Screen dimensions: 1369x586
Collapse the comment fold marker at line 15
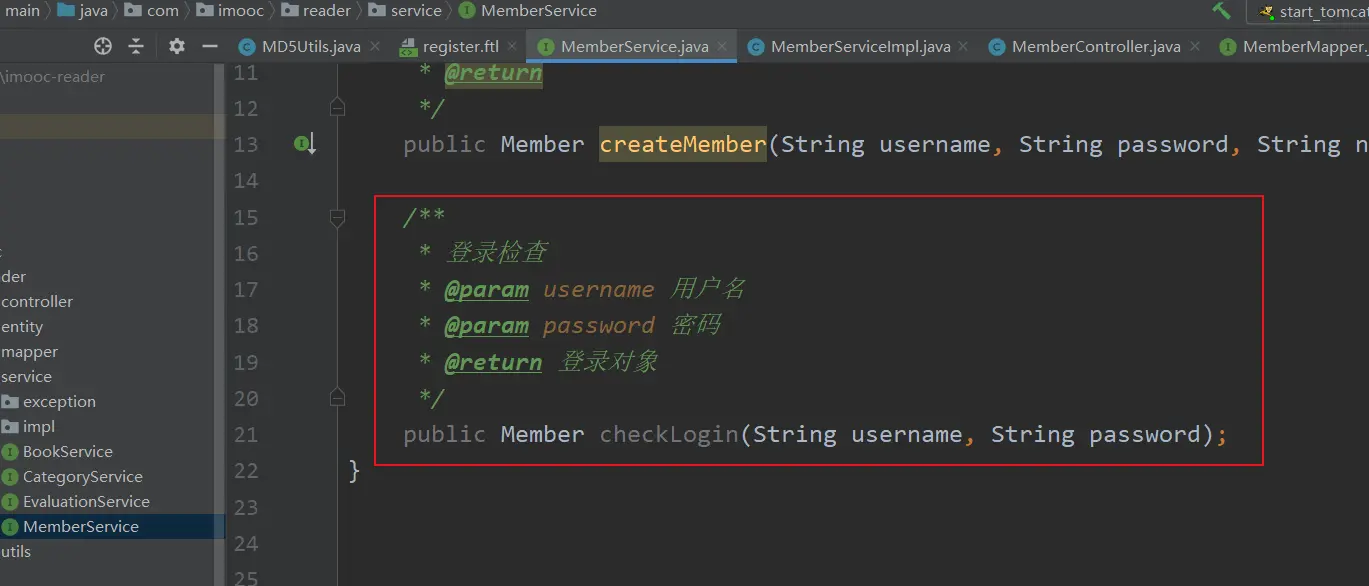pos(338,217)
